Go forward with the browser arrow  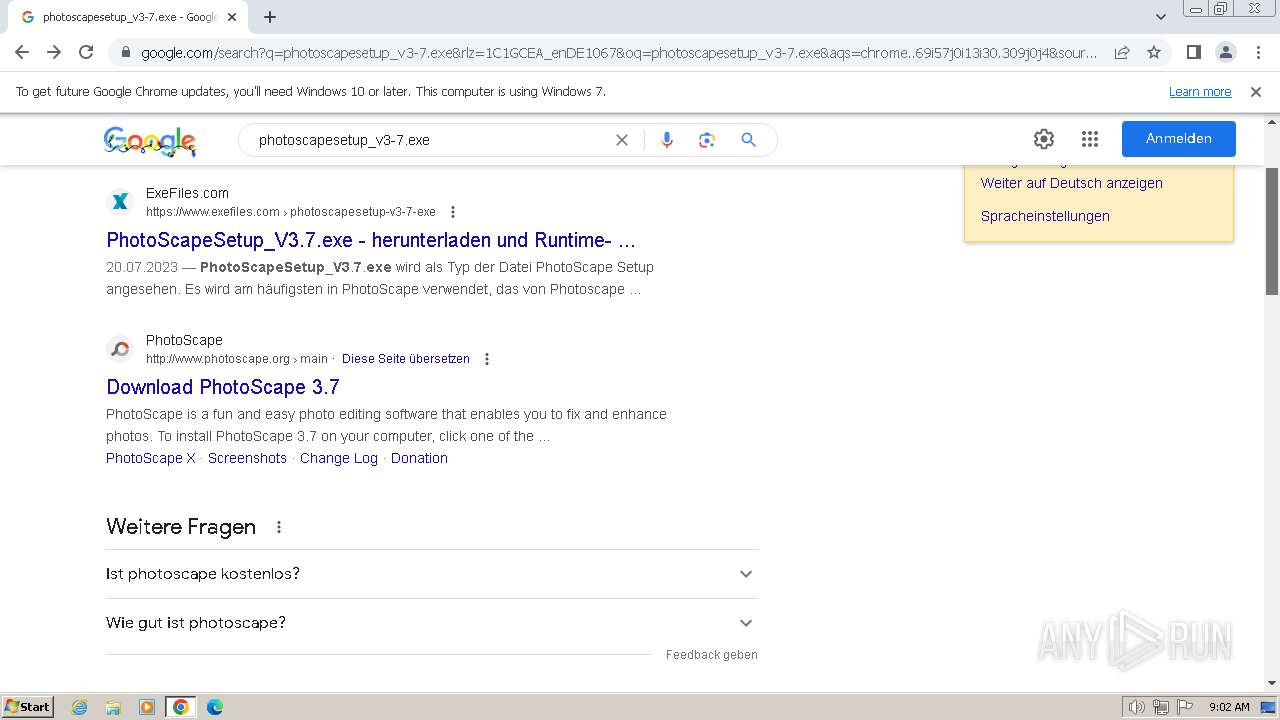(x=54, y=52)
